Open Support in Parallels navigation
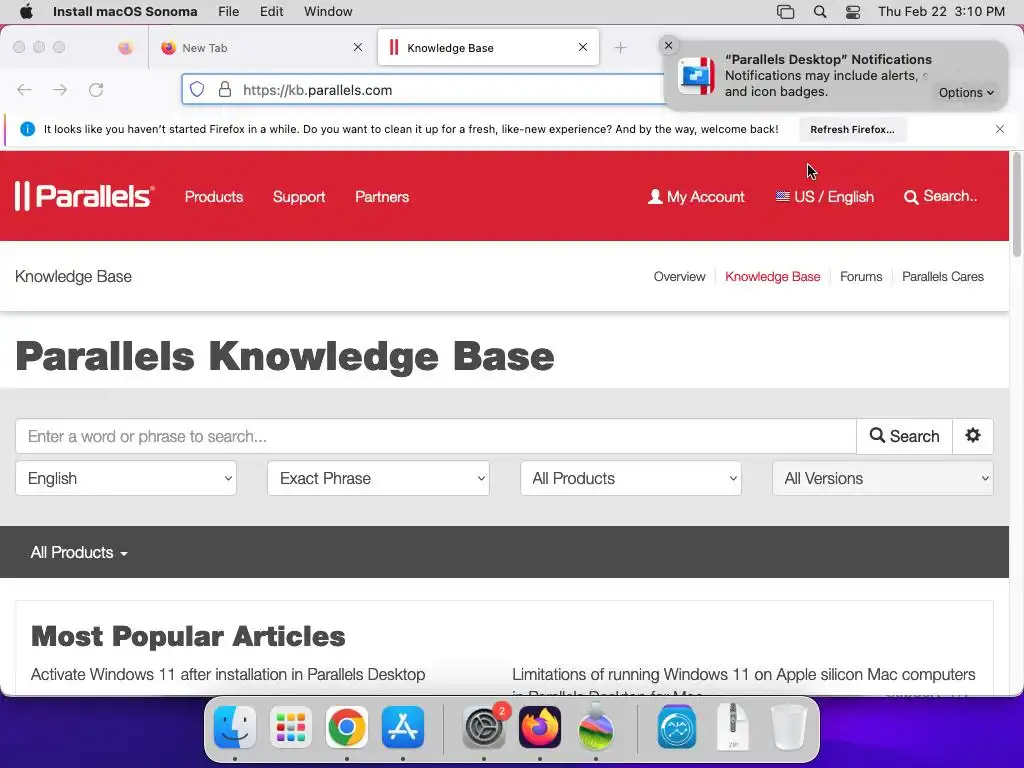The height and width of the screenshot is (768, 1024). click(x=299, y=197)
